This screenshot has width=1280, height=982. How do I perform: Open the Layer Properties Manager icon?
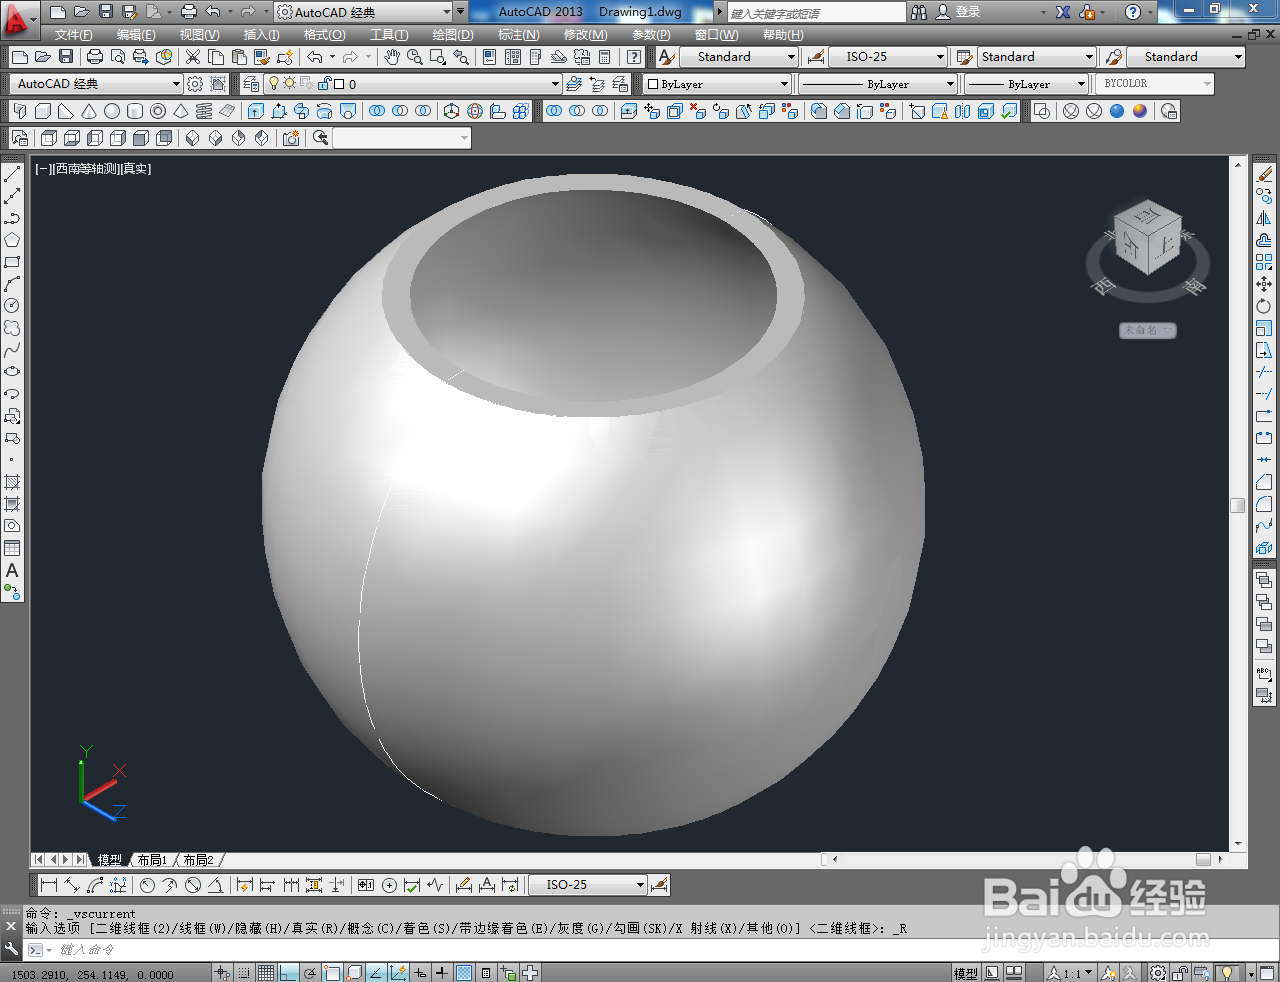[x=252, y=84]
